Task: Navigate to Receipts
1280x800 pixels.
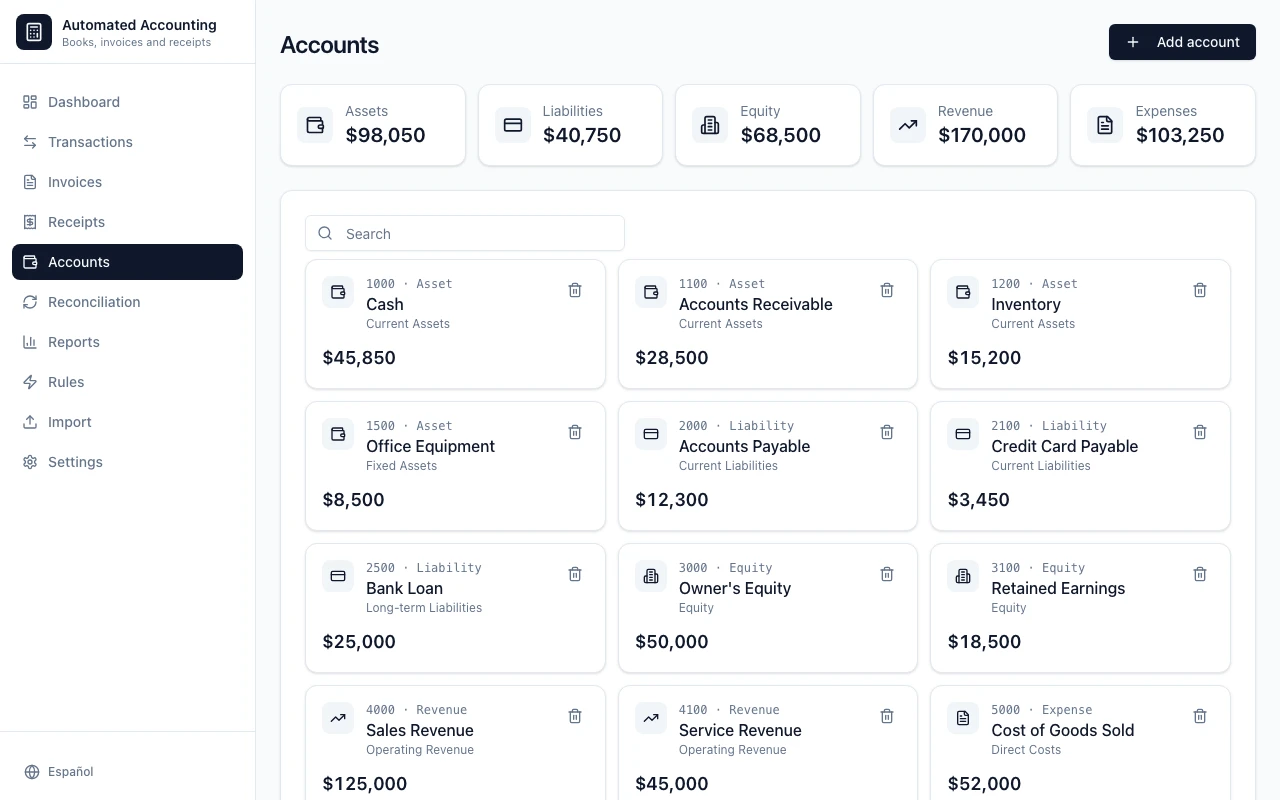Action: (x=127, y=222)
